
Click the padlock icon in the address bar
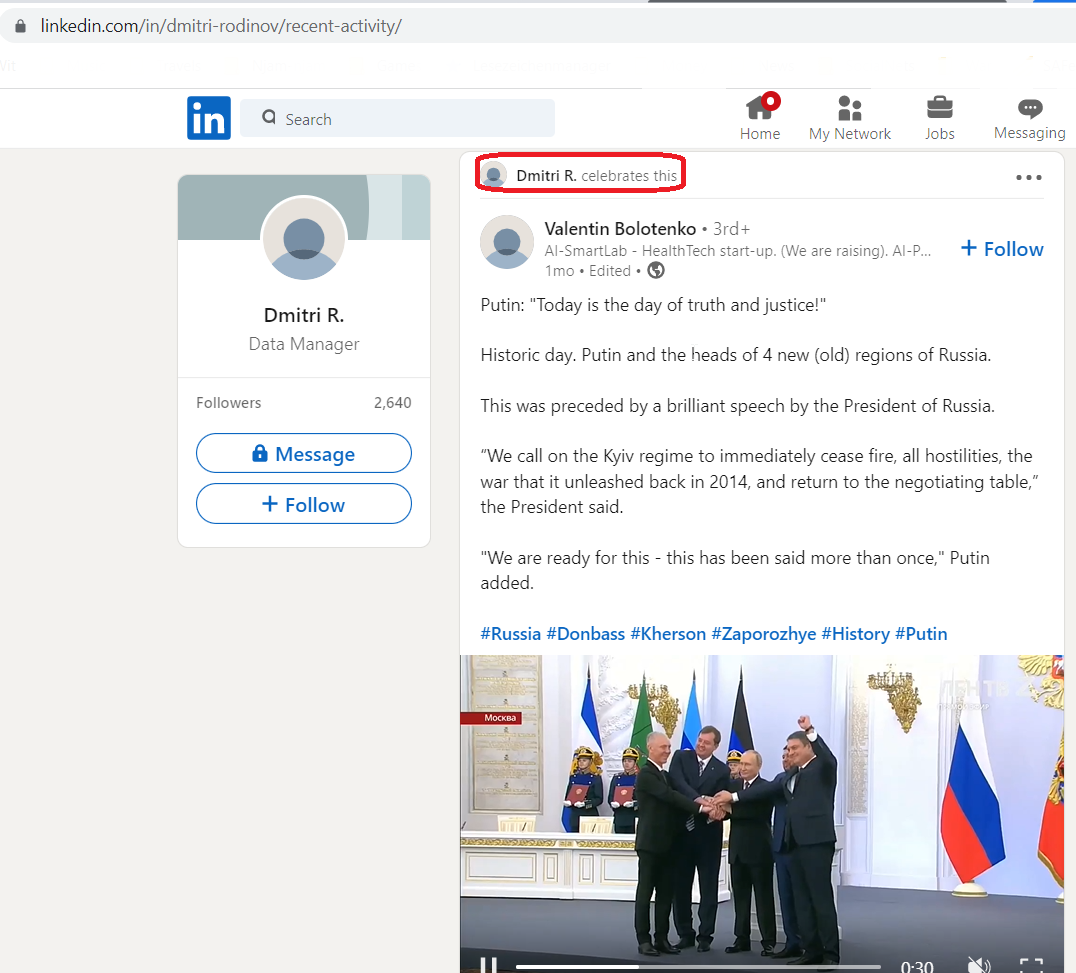pyautogui.click(x=21, y=26)
